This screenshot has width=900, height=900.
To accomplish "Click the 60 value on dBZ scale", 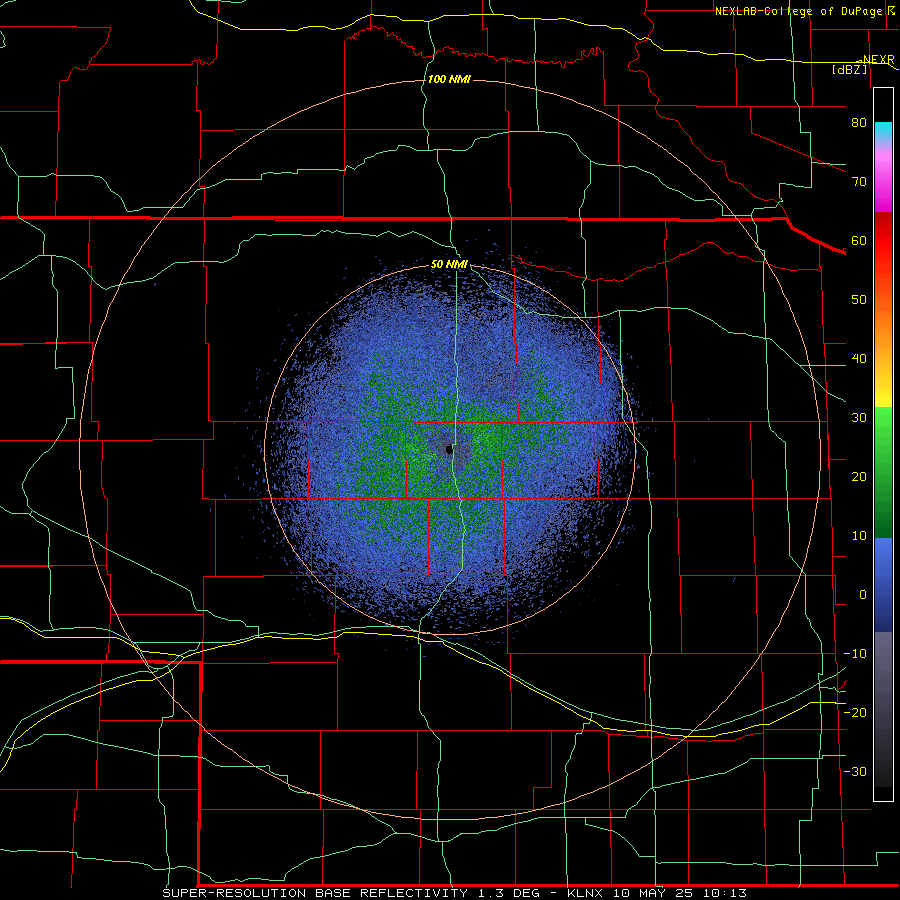I will click(859, 240).
